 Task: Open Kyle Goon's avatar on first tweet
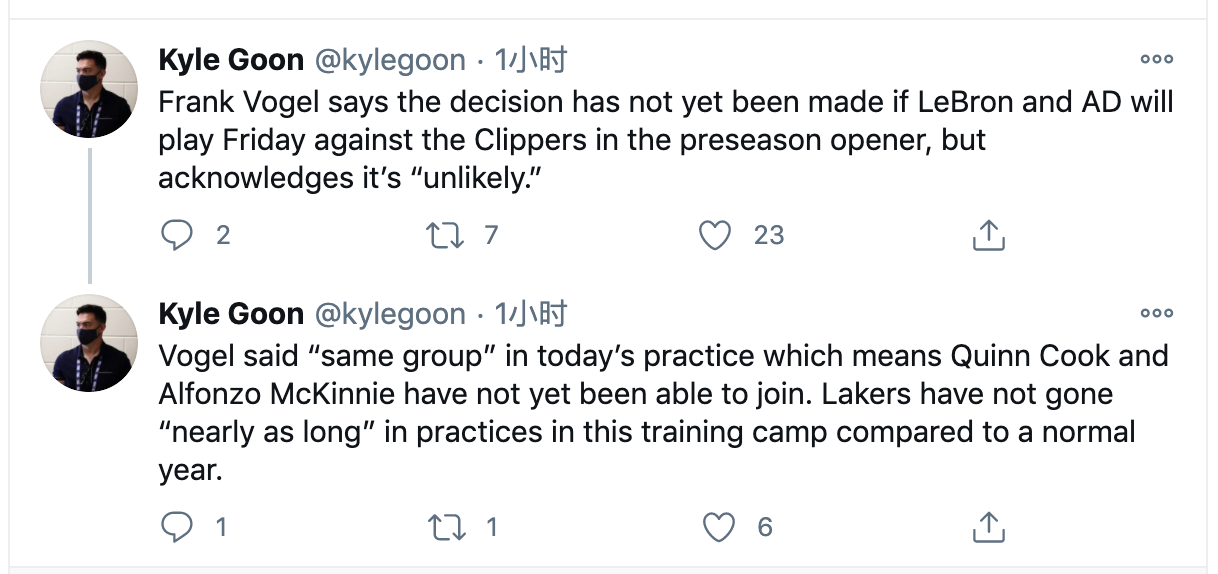tap(88, 90)
